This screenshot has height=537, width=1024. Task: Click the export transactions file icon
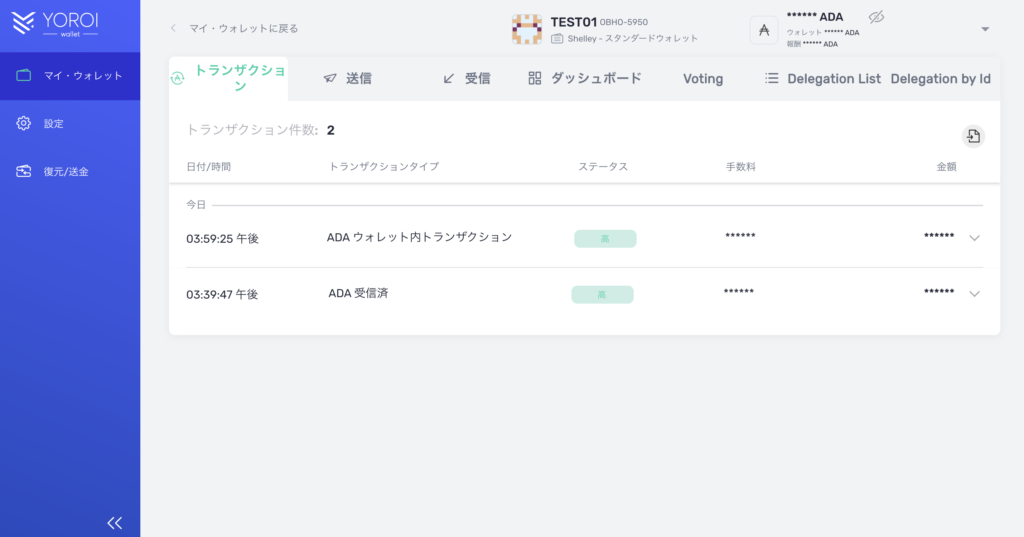coord(973,137)
